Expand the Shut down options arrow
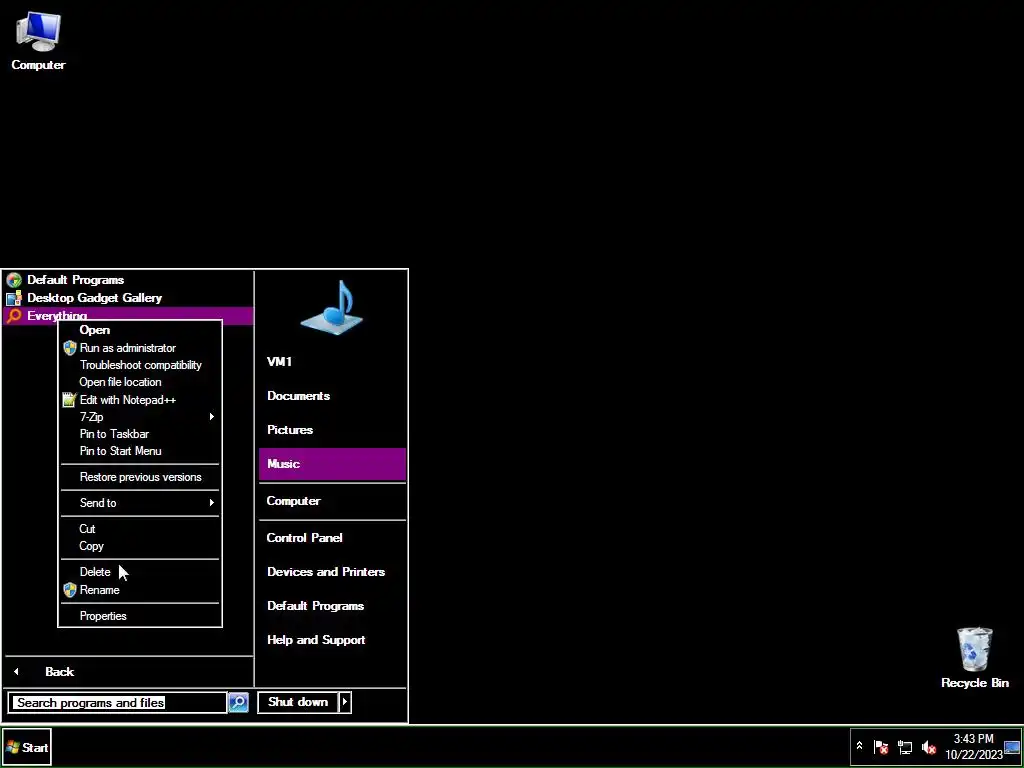The height and width of the screenshot is (768, 1024). (345, 702)
